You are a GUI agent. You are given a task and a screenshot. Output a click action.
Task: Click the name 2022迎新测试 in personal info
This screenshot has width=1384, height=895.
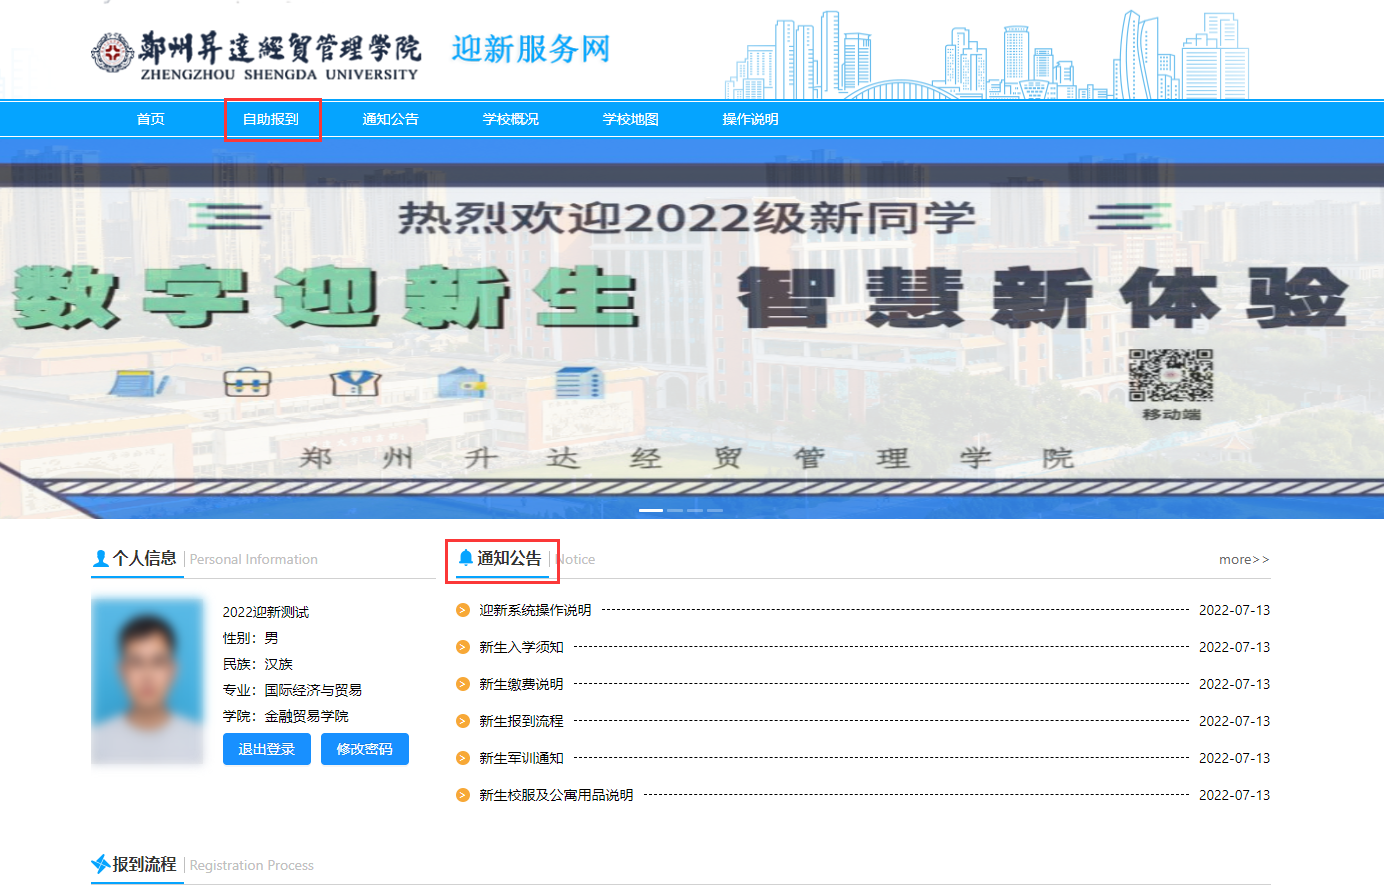(x=266, y=612)
